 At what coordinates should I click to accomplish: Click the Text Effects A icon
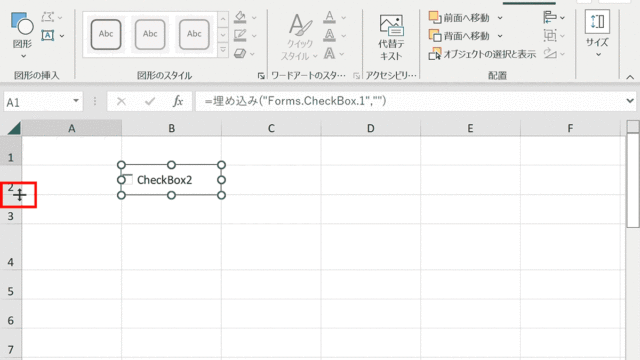[x=329, y=53]
